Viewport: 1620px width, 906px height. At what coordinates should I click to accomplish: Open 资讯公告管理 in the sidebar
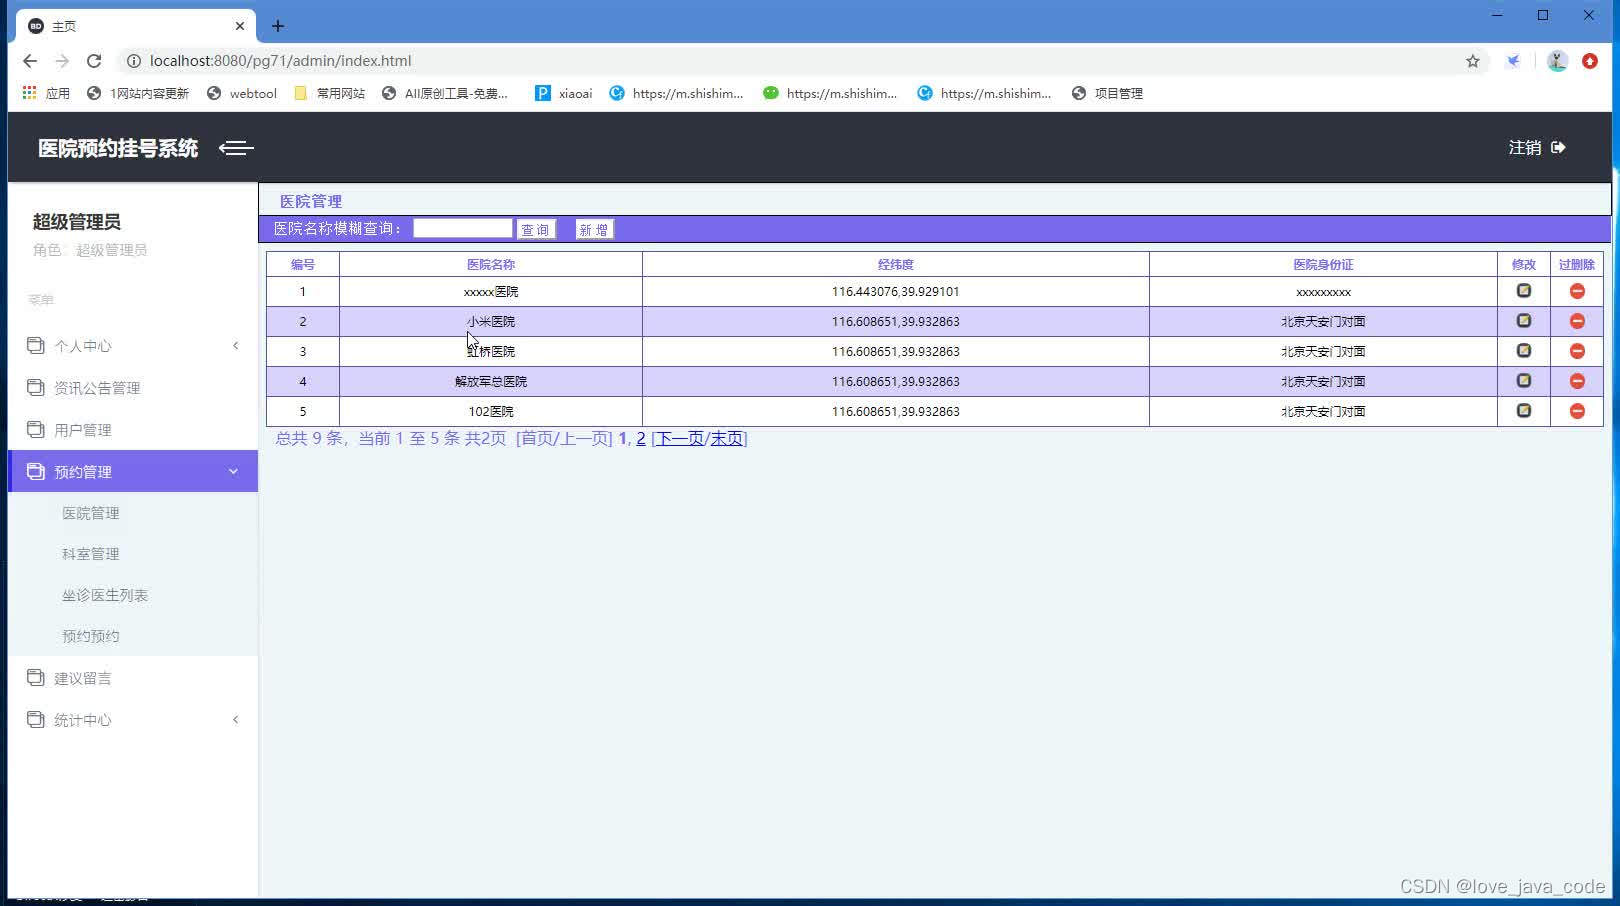[x=133, y=388]
